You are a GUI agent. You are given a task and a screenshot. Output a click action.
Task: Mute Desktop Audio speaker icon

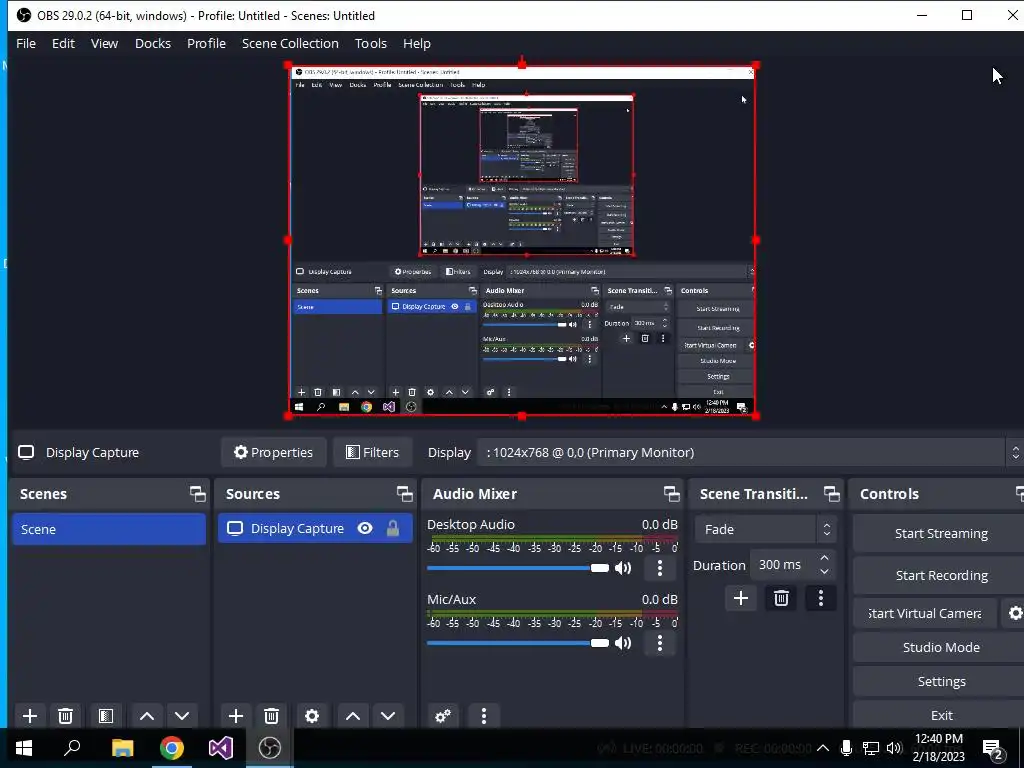coord(624,568)
